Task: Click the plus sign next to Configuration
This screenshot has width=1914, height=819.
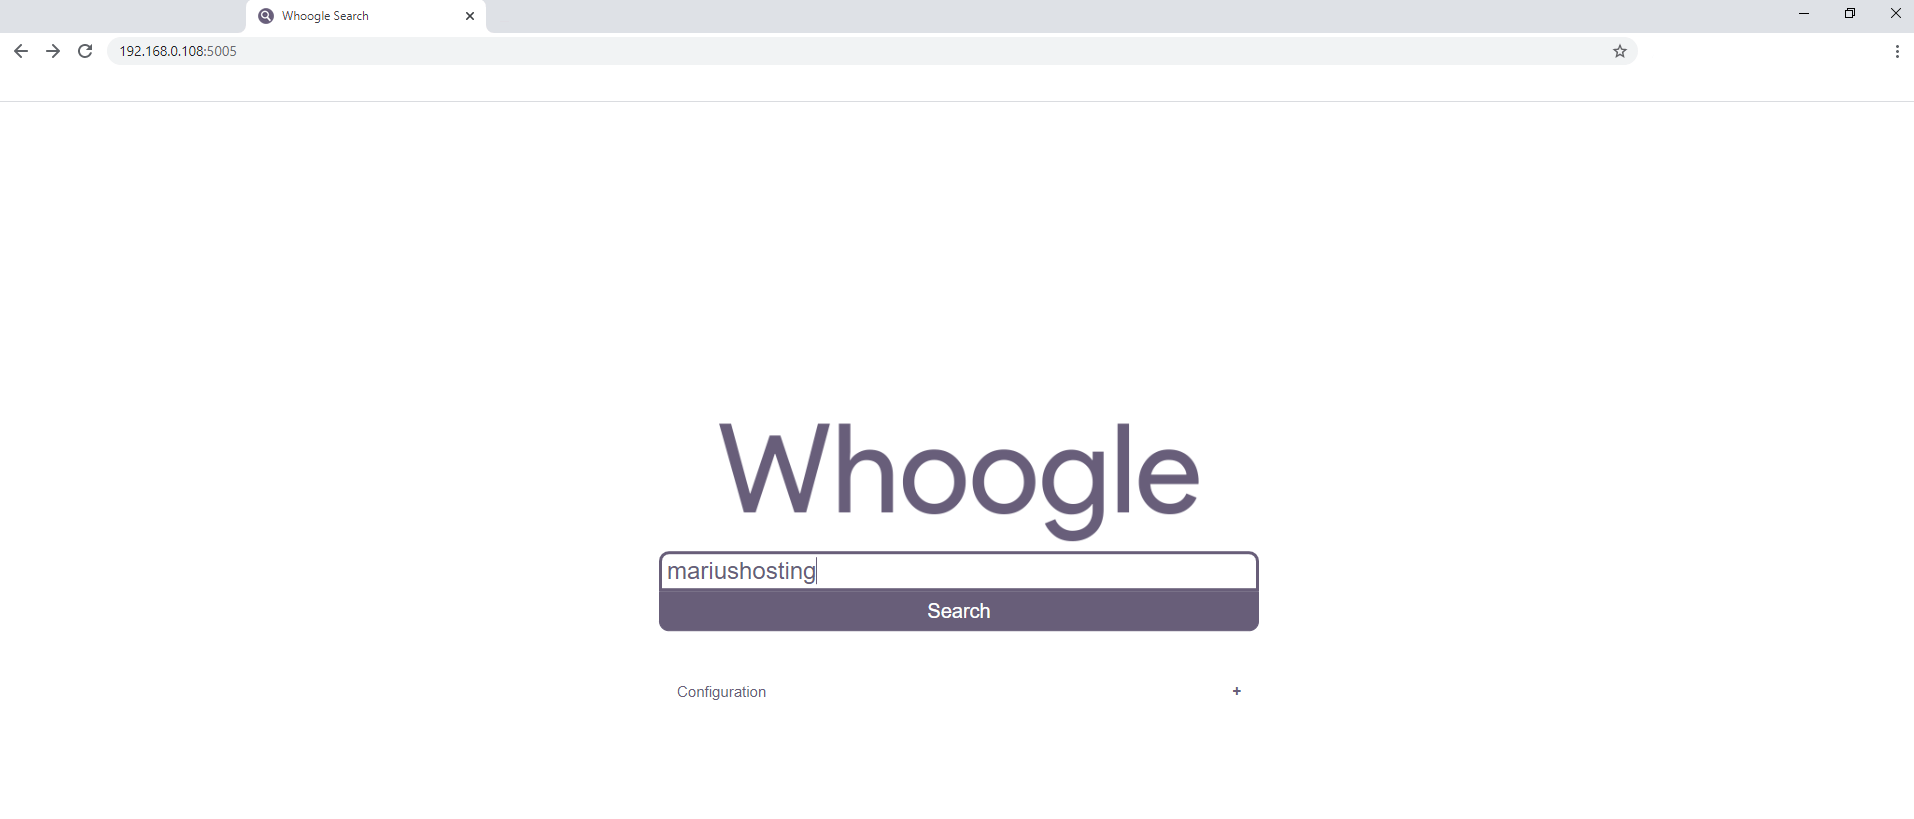Action: (1236, 691)
